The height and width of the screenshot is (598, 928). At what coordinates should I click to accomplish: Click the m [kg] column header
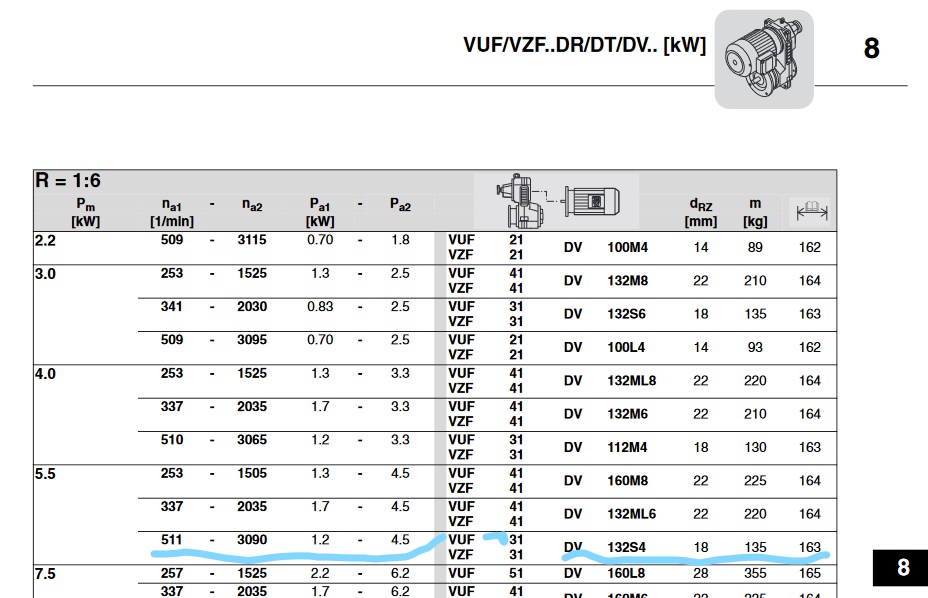(x=755, y=212)
